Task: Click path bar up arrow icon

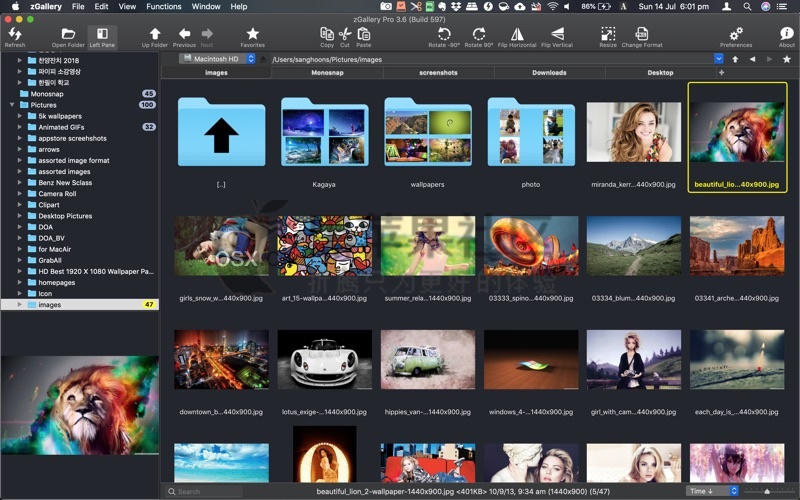Action: pyautogui.click(x=735, y=59)
